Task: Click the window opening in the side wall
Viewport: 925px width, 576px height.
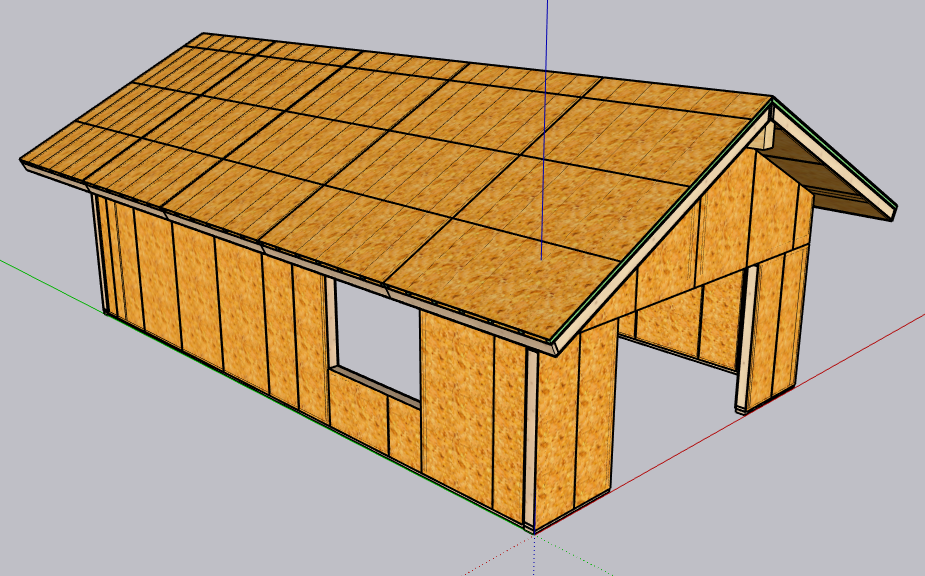Action: coord(378,335)
